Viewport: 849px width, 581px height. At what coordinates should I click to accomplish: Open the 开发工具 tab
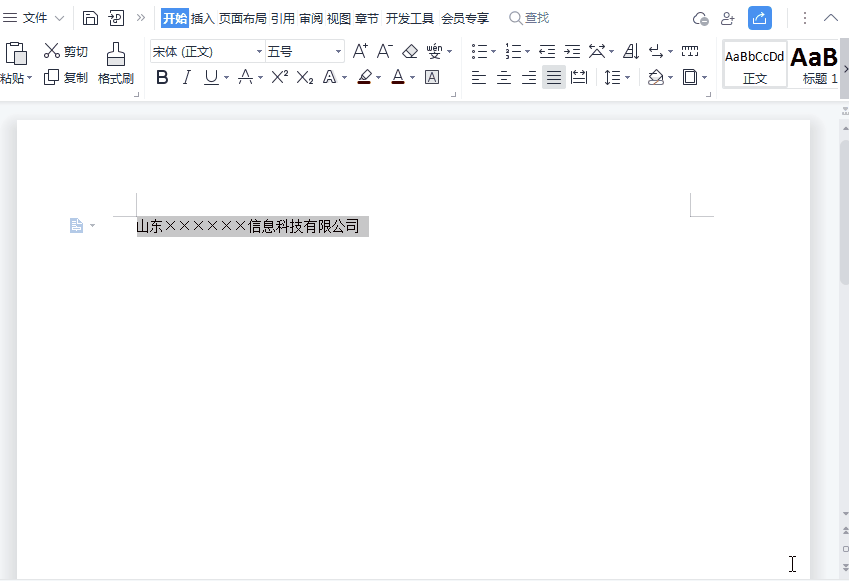[410, 18]
